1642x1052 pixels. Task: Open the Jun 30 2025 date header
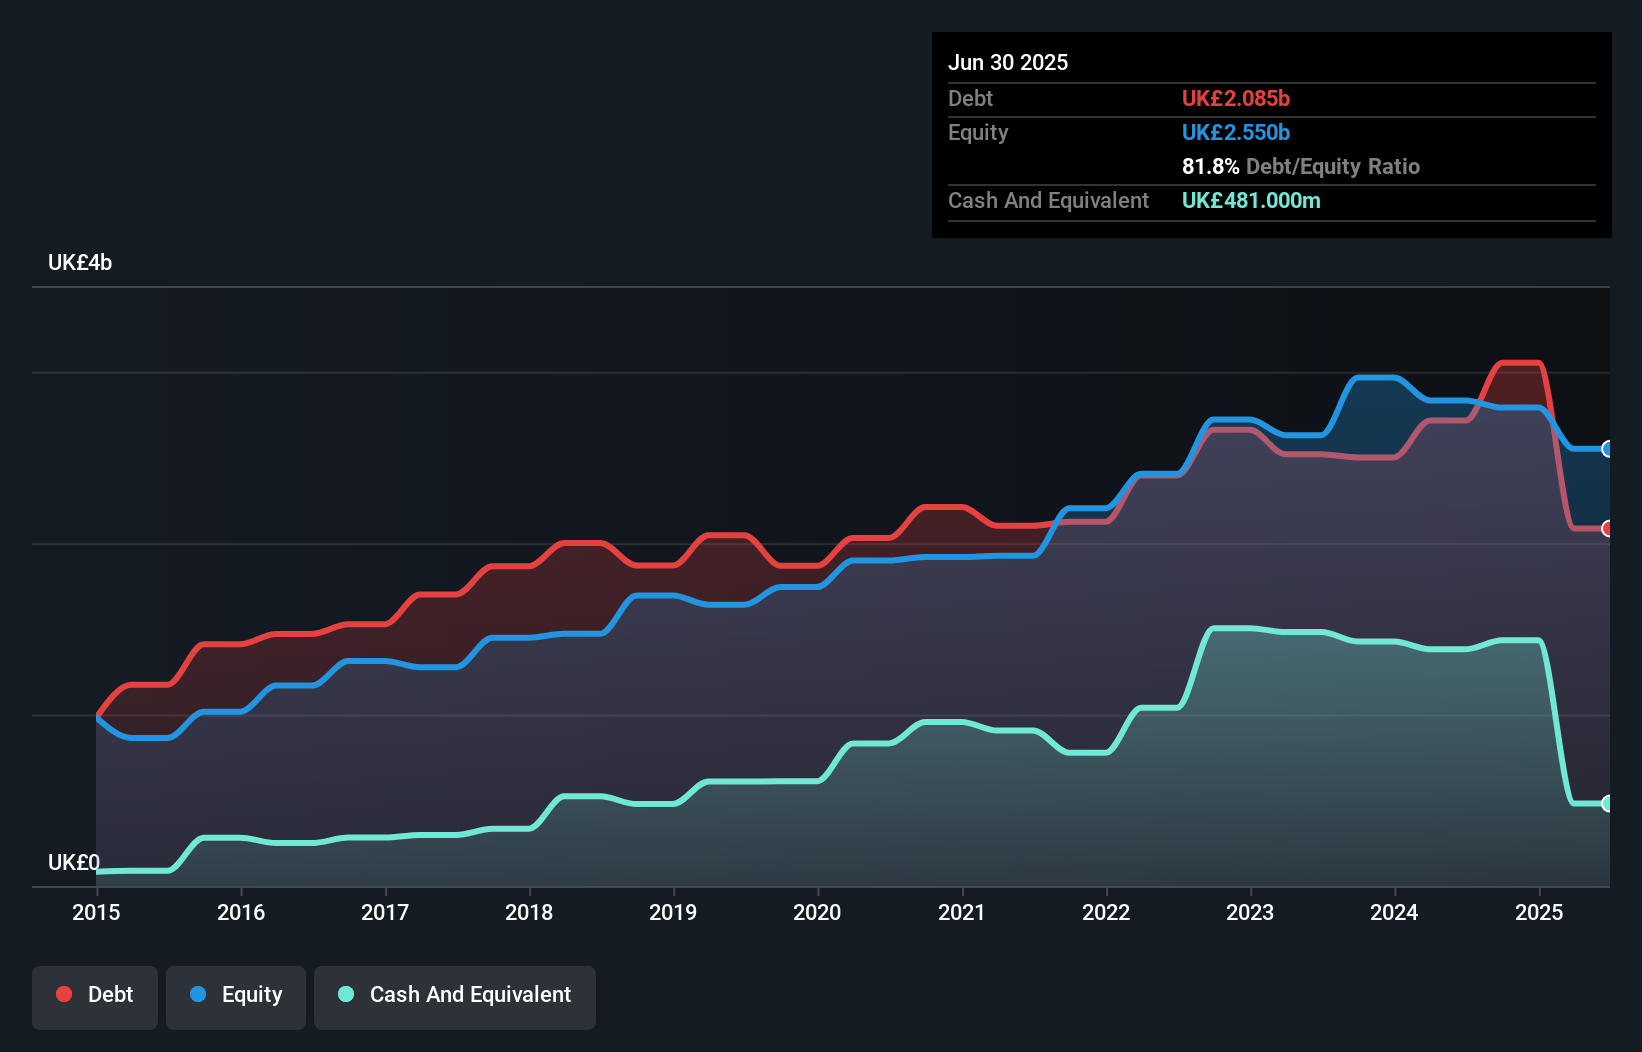coord(1008,62)
